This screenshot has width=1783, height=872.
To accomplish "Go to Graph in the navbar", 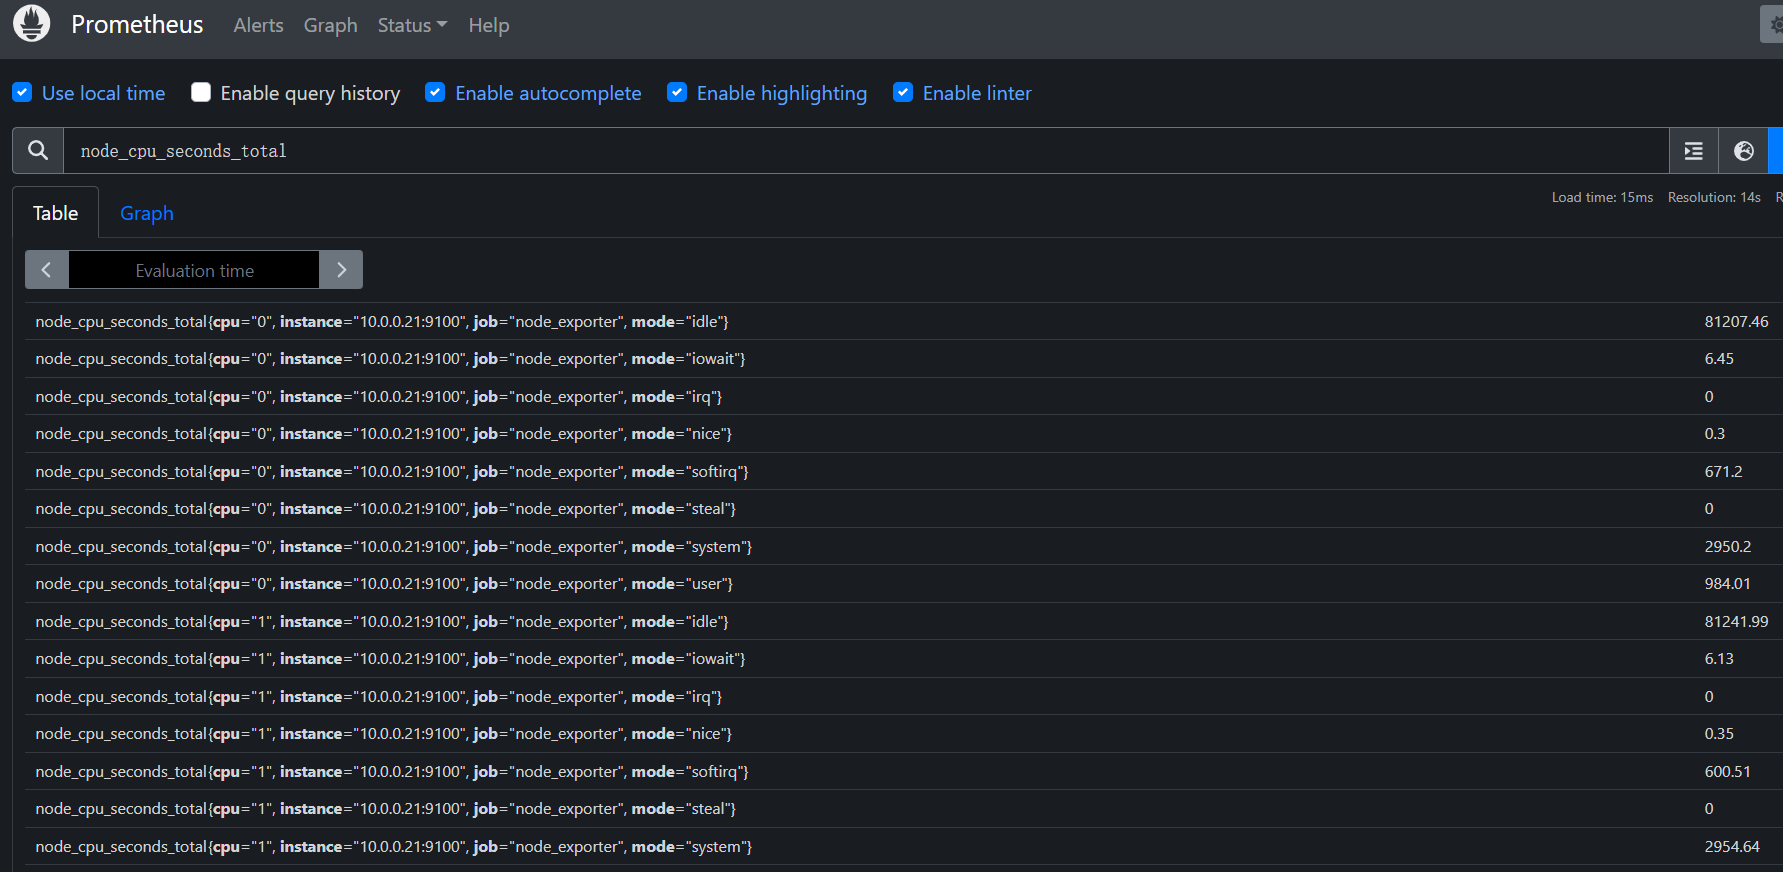I will click(330, 25).
